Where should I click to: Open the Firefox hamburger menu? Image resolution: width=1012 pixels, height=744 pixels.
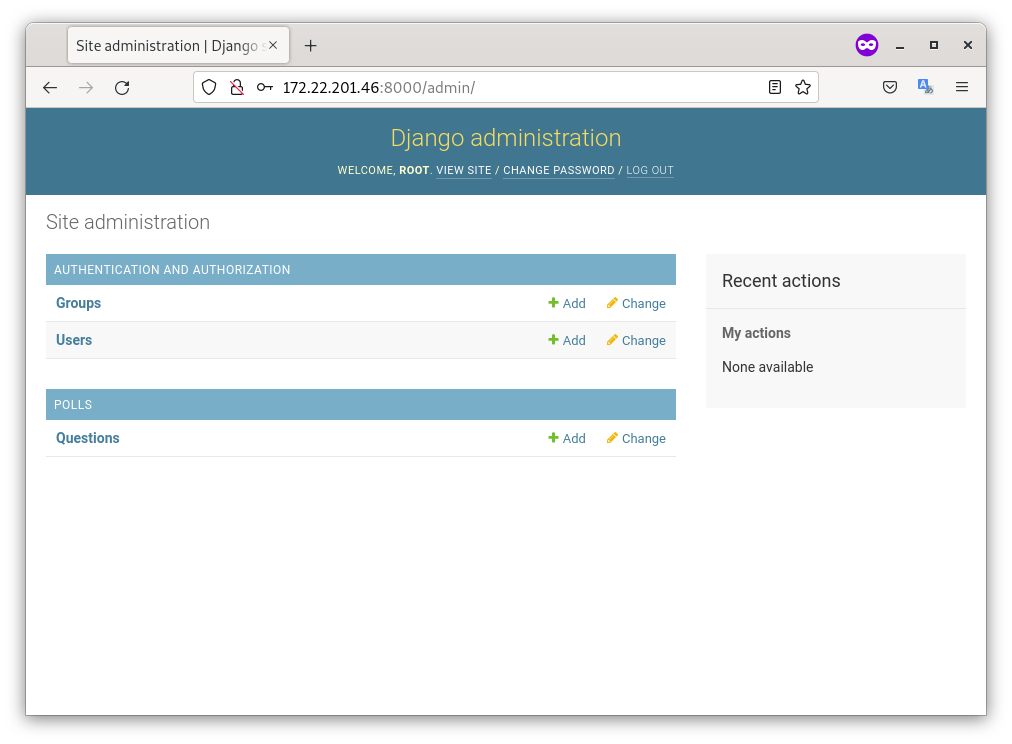[x=962, y=88]
